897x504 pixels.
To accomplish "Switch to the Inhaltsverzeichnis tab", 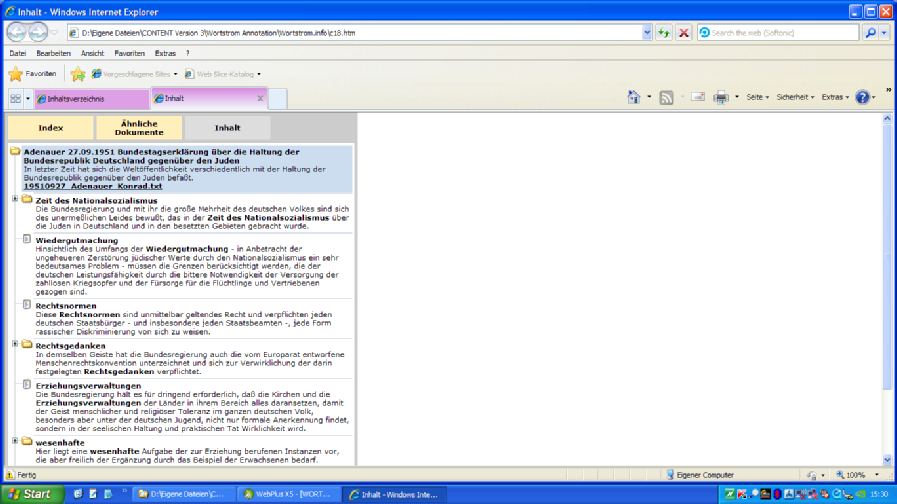I will coord(92,99).
